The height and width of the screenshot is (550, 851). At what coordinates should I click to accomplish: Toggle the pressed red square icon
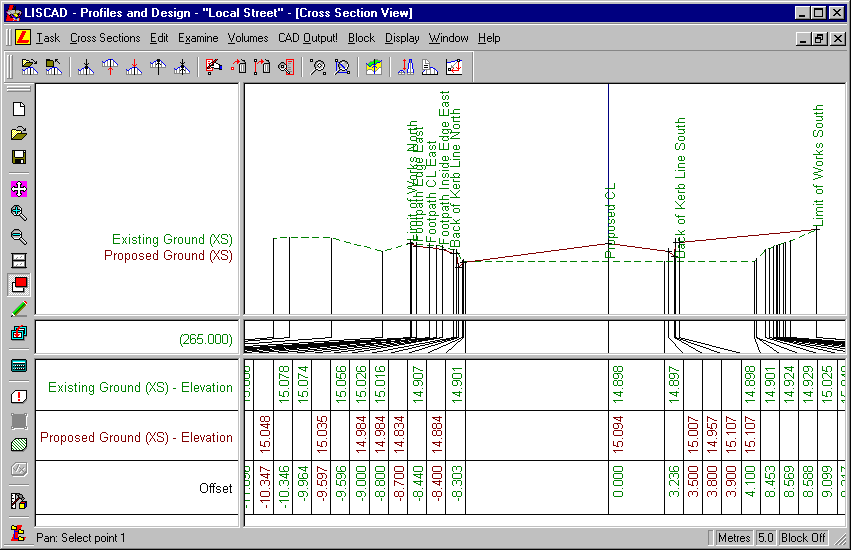coord(19,285)
